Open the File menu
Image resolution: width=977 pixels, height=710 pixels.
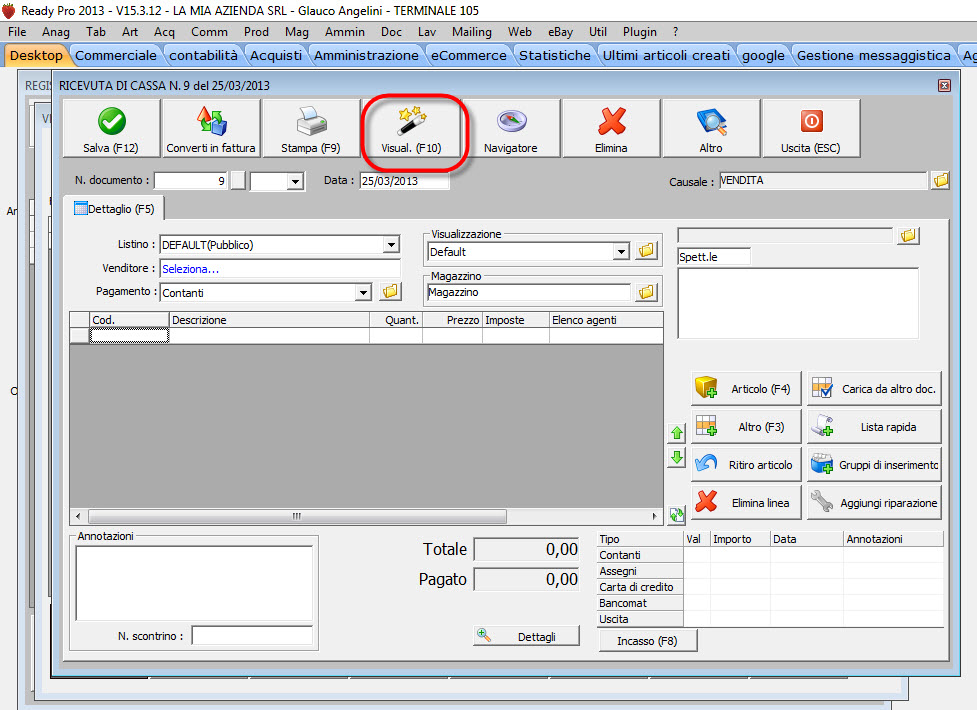click(17, 32)
